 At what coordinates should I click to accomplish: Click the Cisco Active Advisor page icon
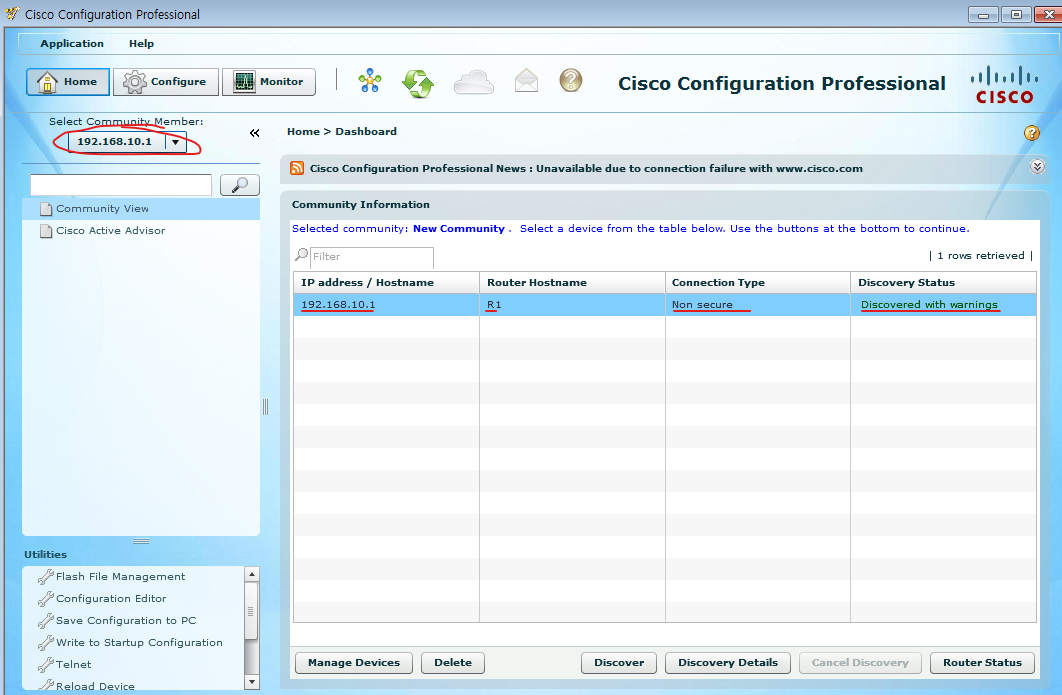pos(46,231)
